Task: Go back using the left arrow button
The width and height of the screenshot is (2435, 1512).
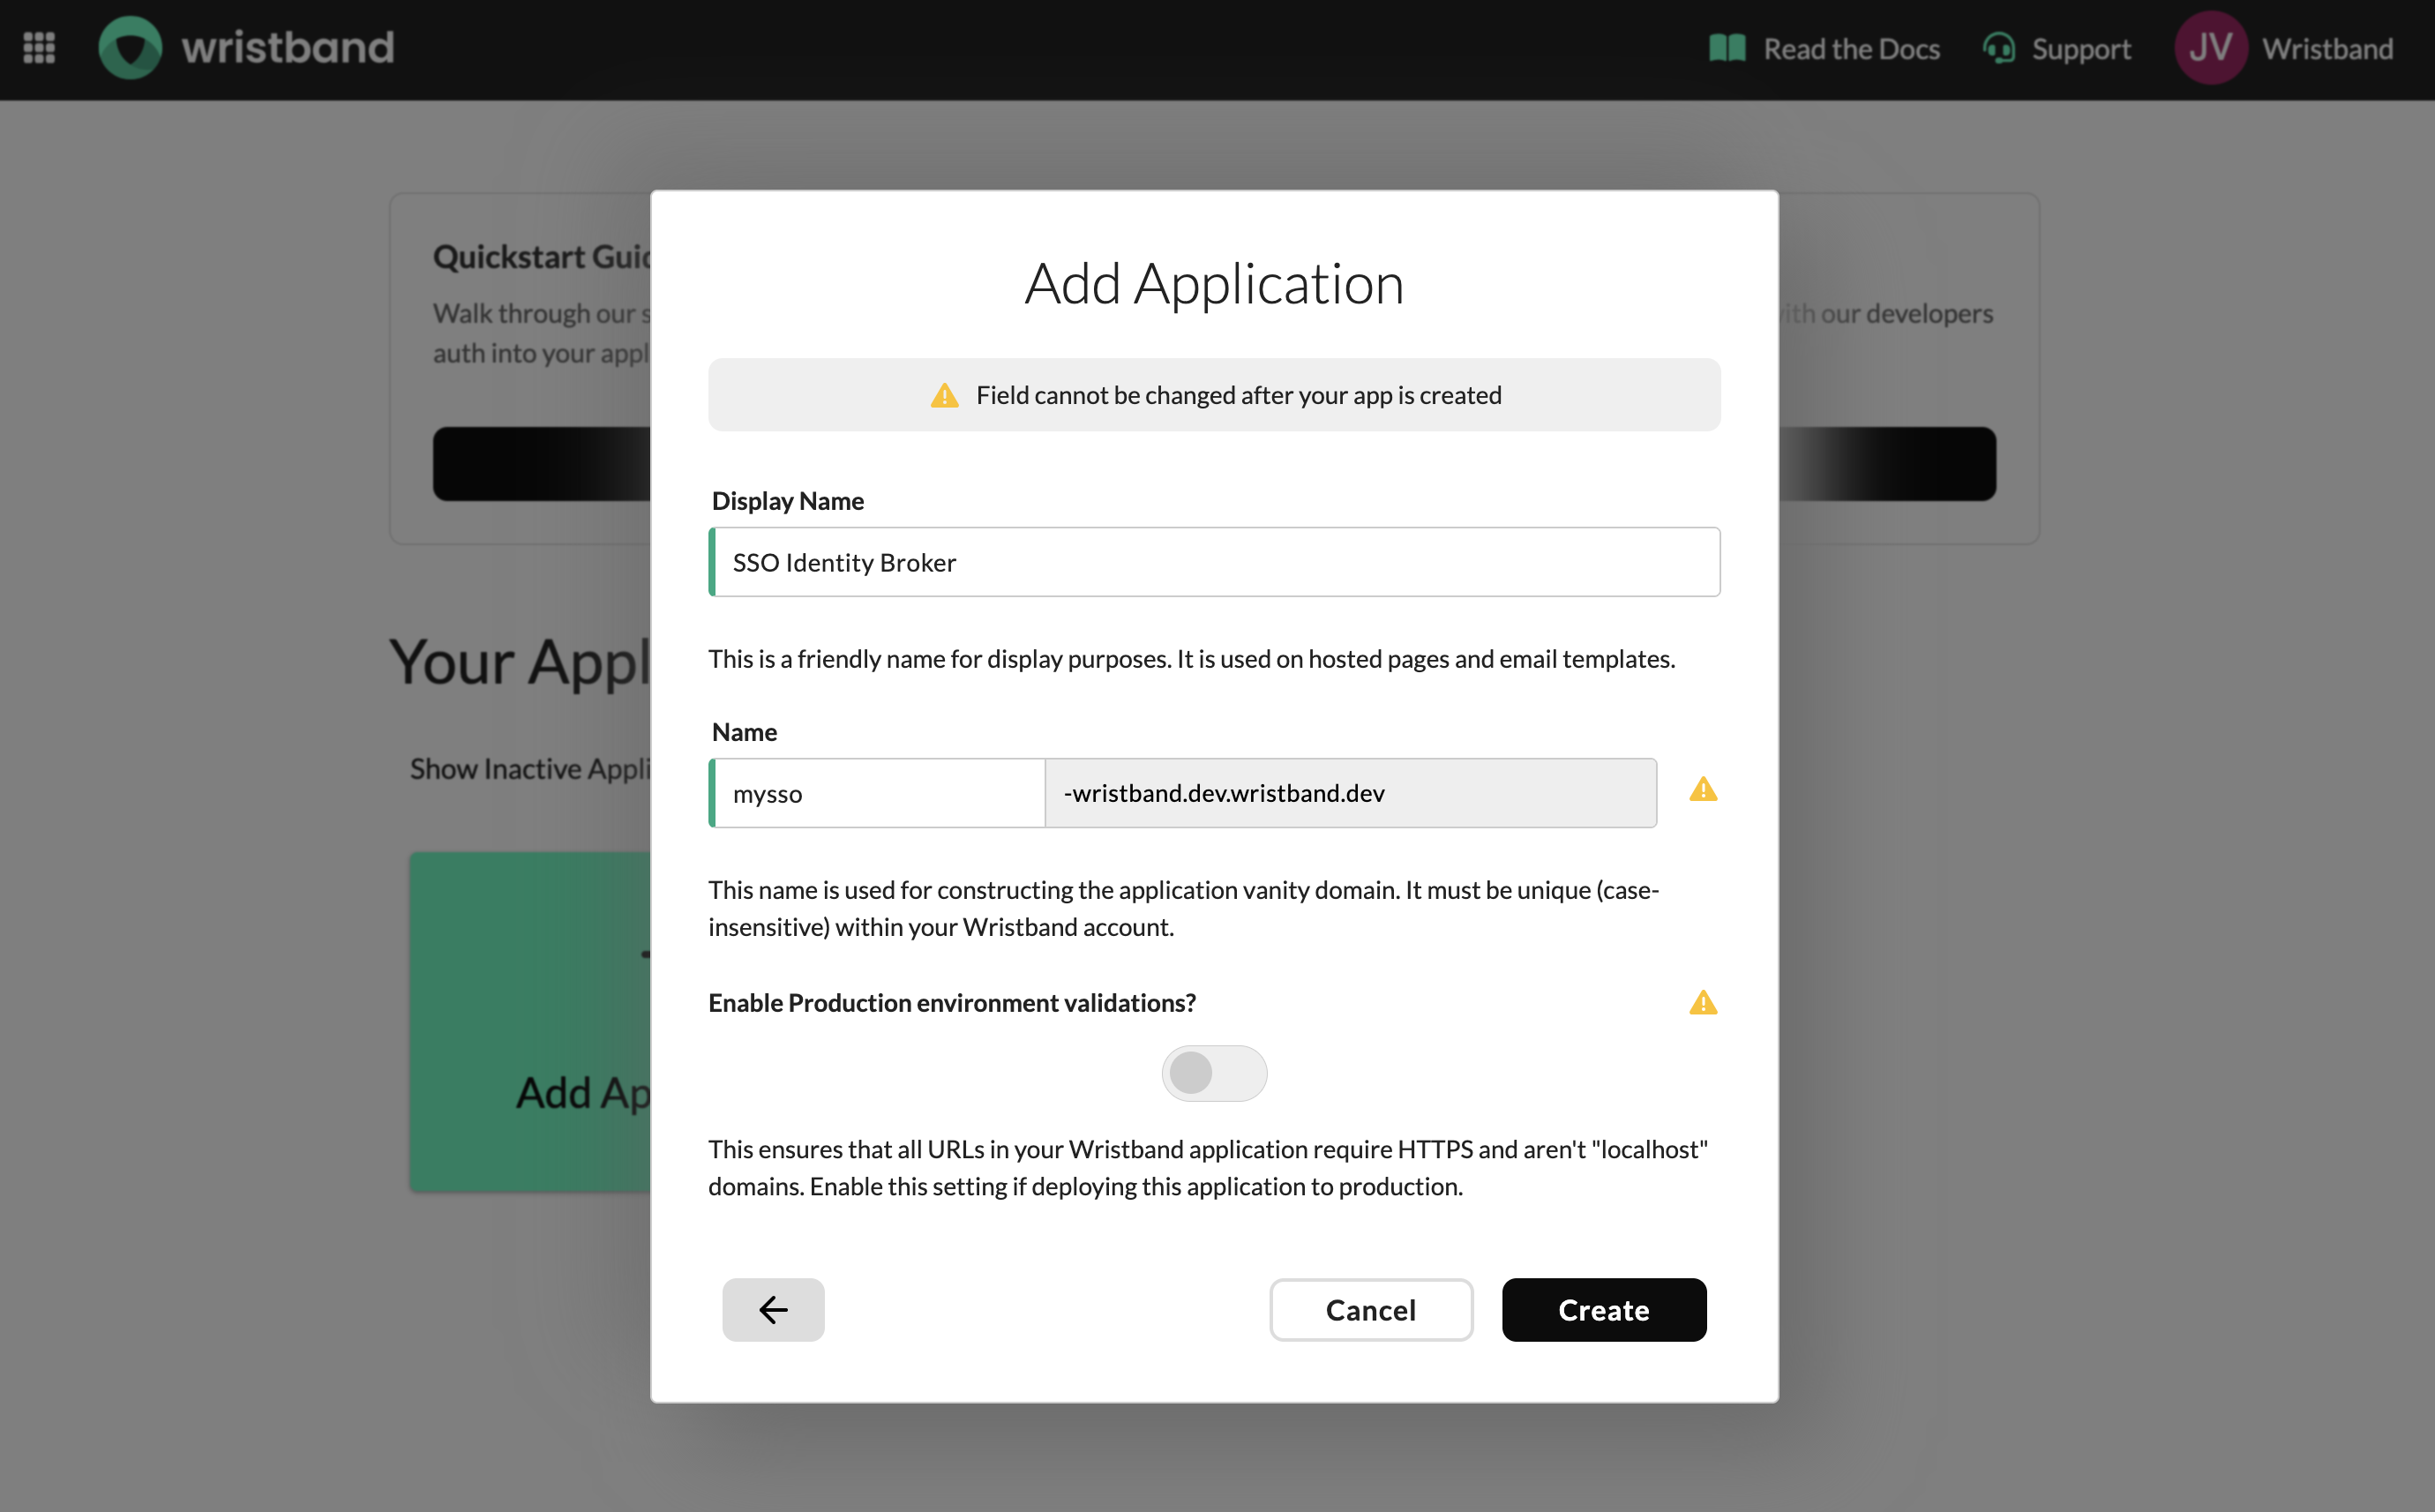Action: (x=773, y=1310)
